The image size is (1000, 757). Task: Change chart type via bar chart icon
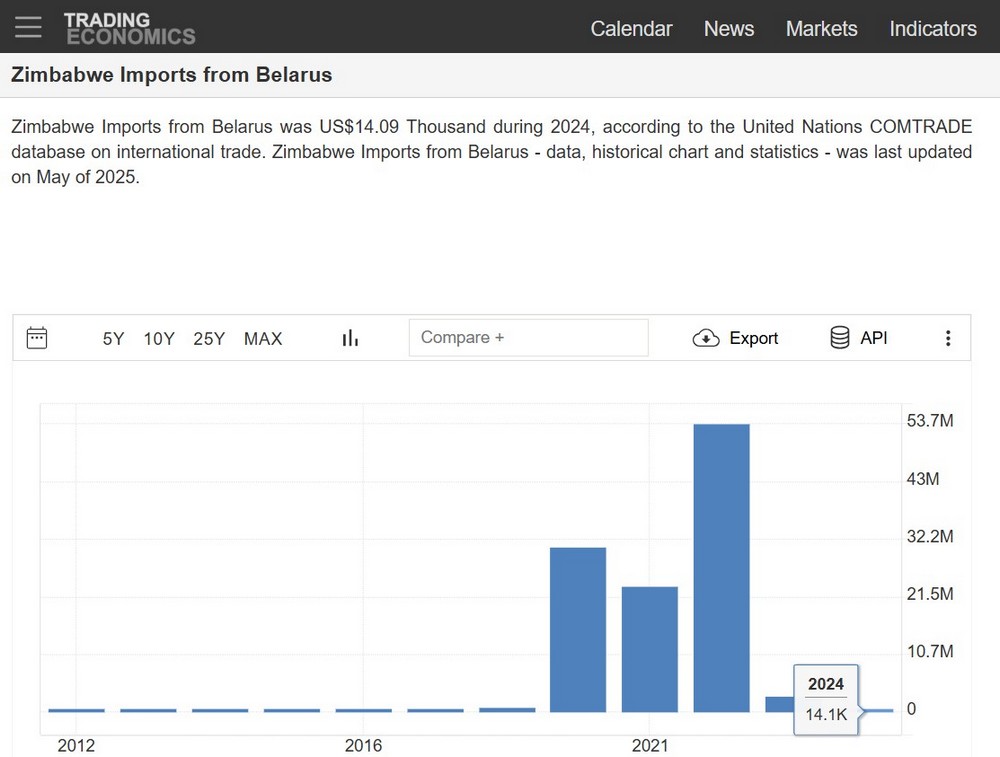[350, 338]
